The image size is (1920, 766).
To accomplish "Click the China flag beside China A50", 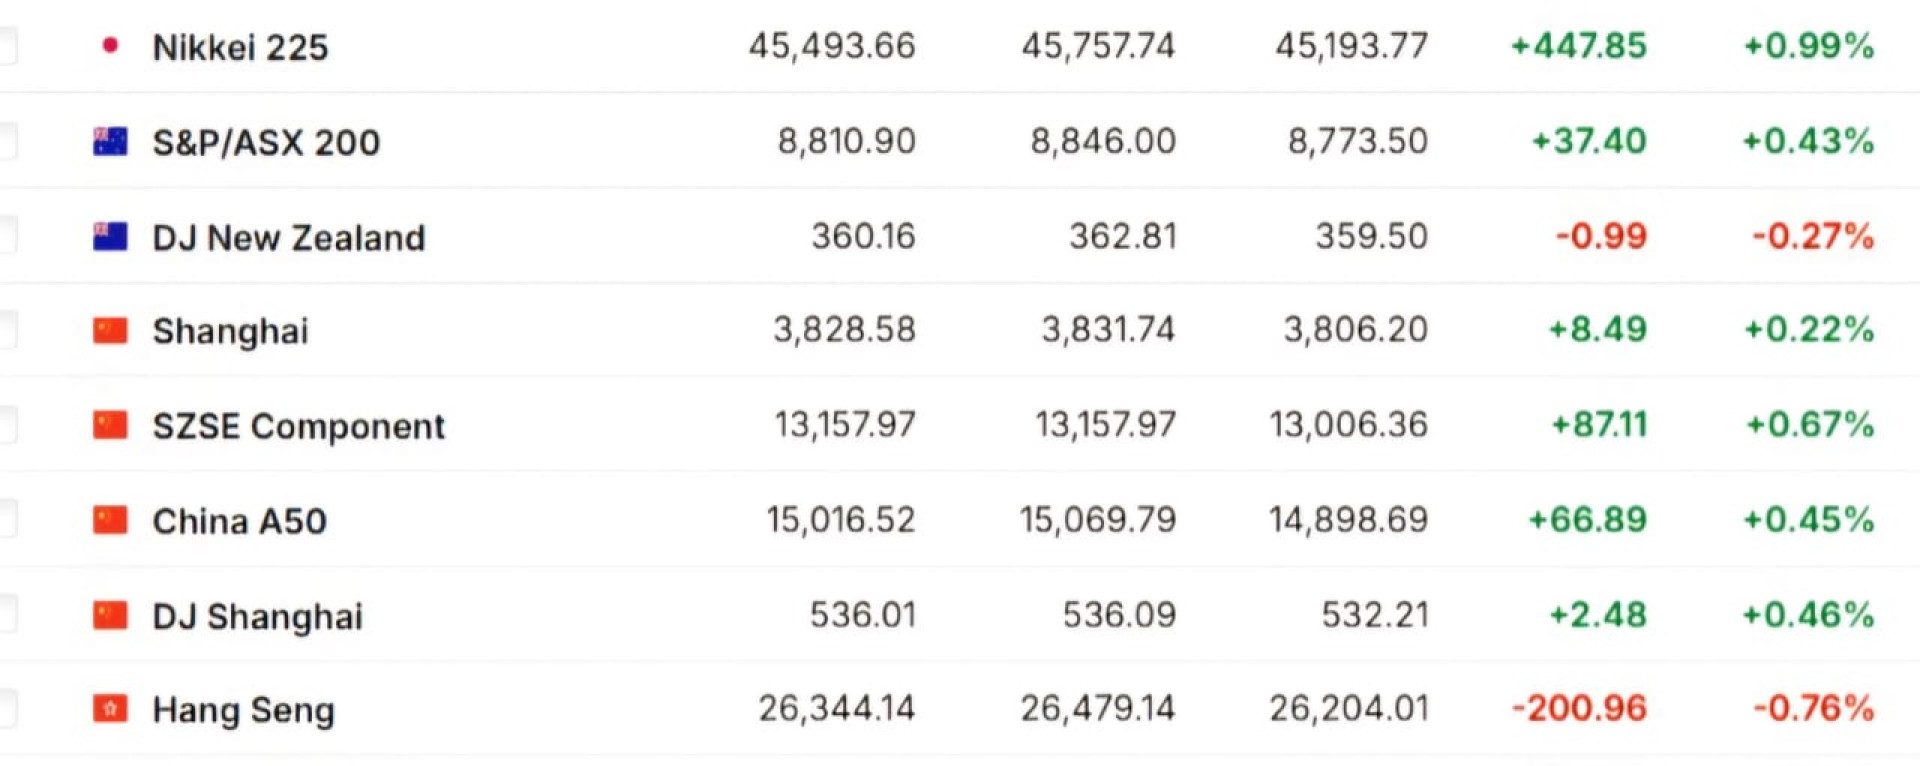I will click(110, 520).
